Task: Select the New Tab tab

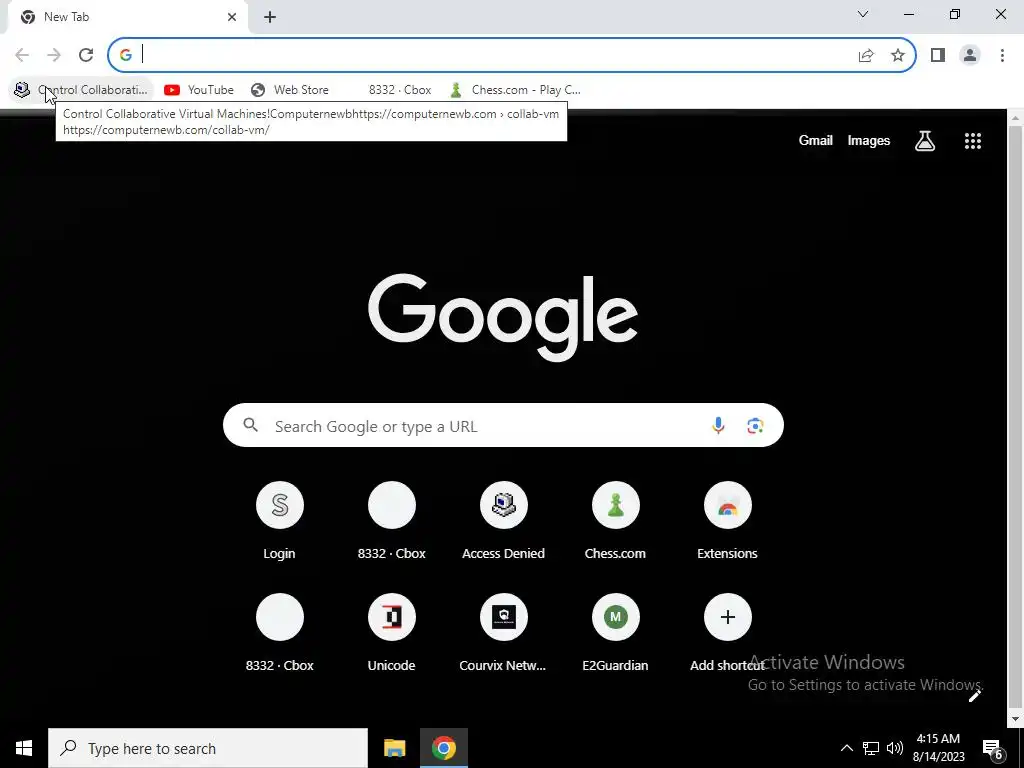Action: click(127, 17)
